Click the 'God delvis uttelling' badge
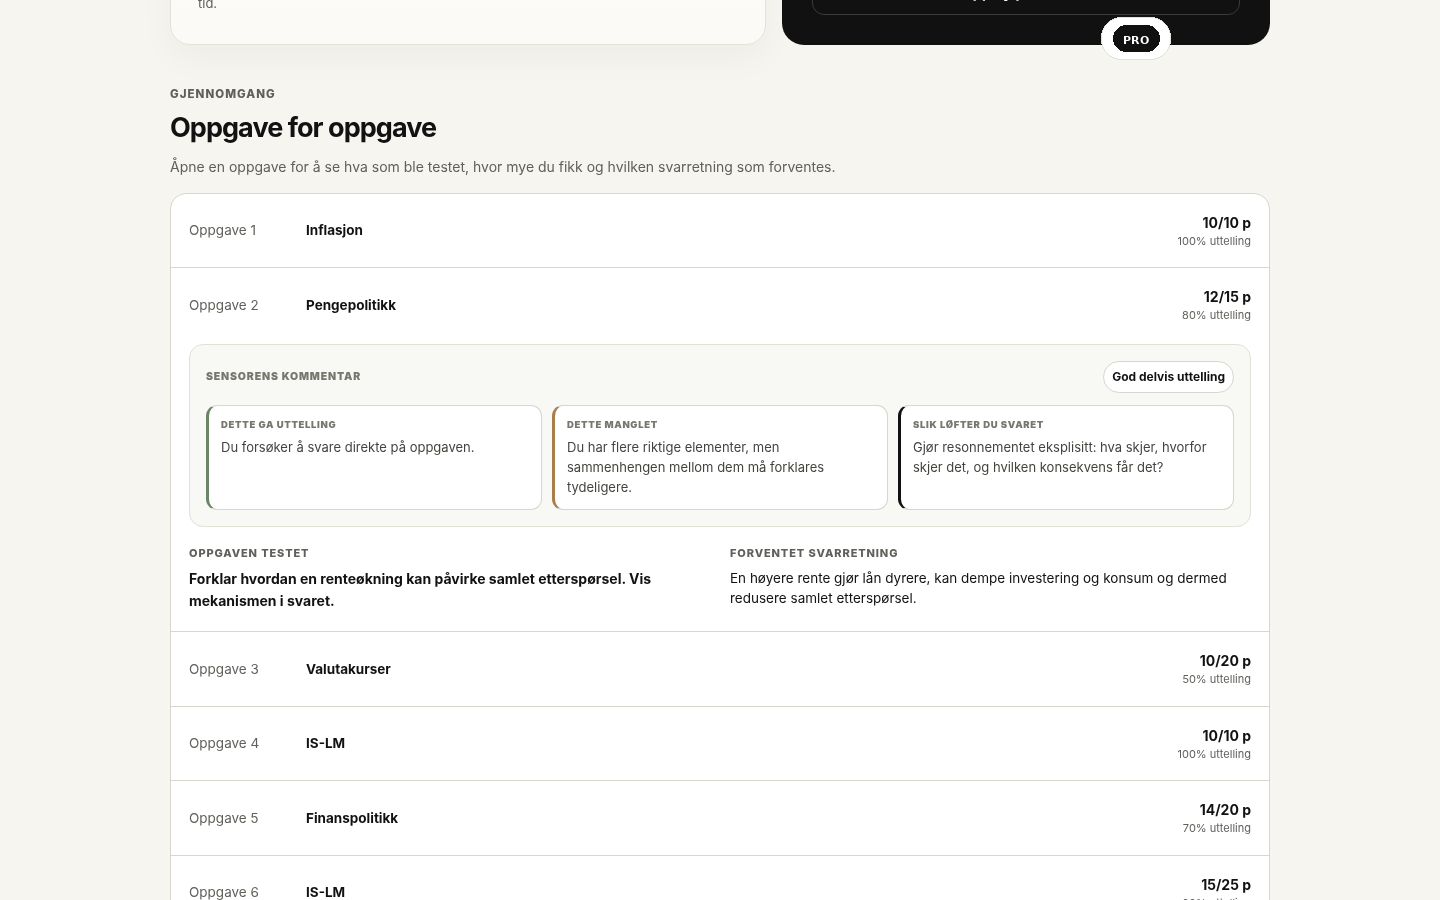 pos(1168,377)
